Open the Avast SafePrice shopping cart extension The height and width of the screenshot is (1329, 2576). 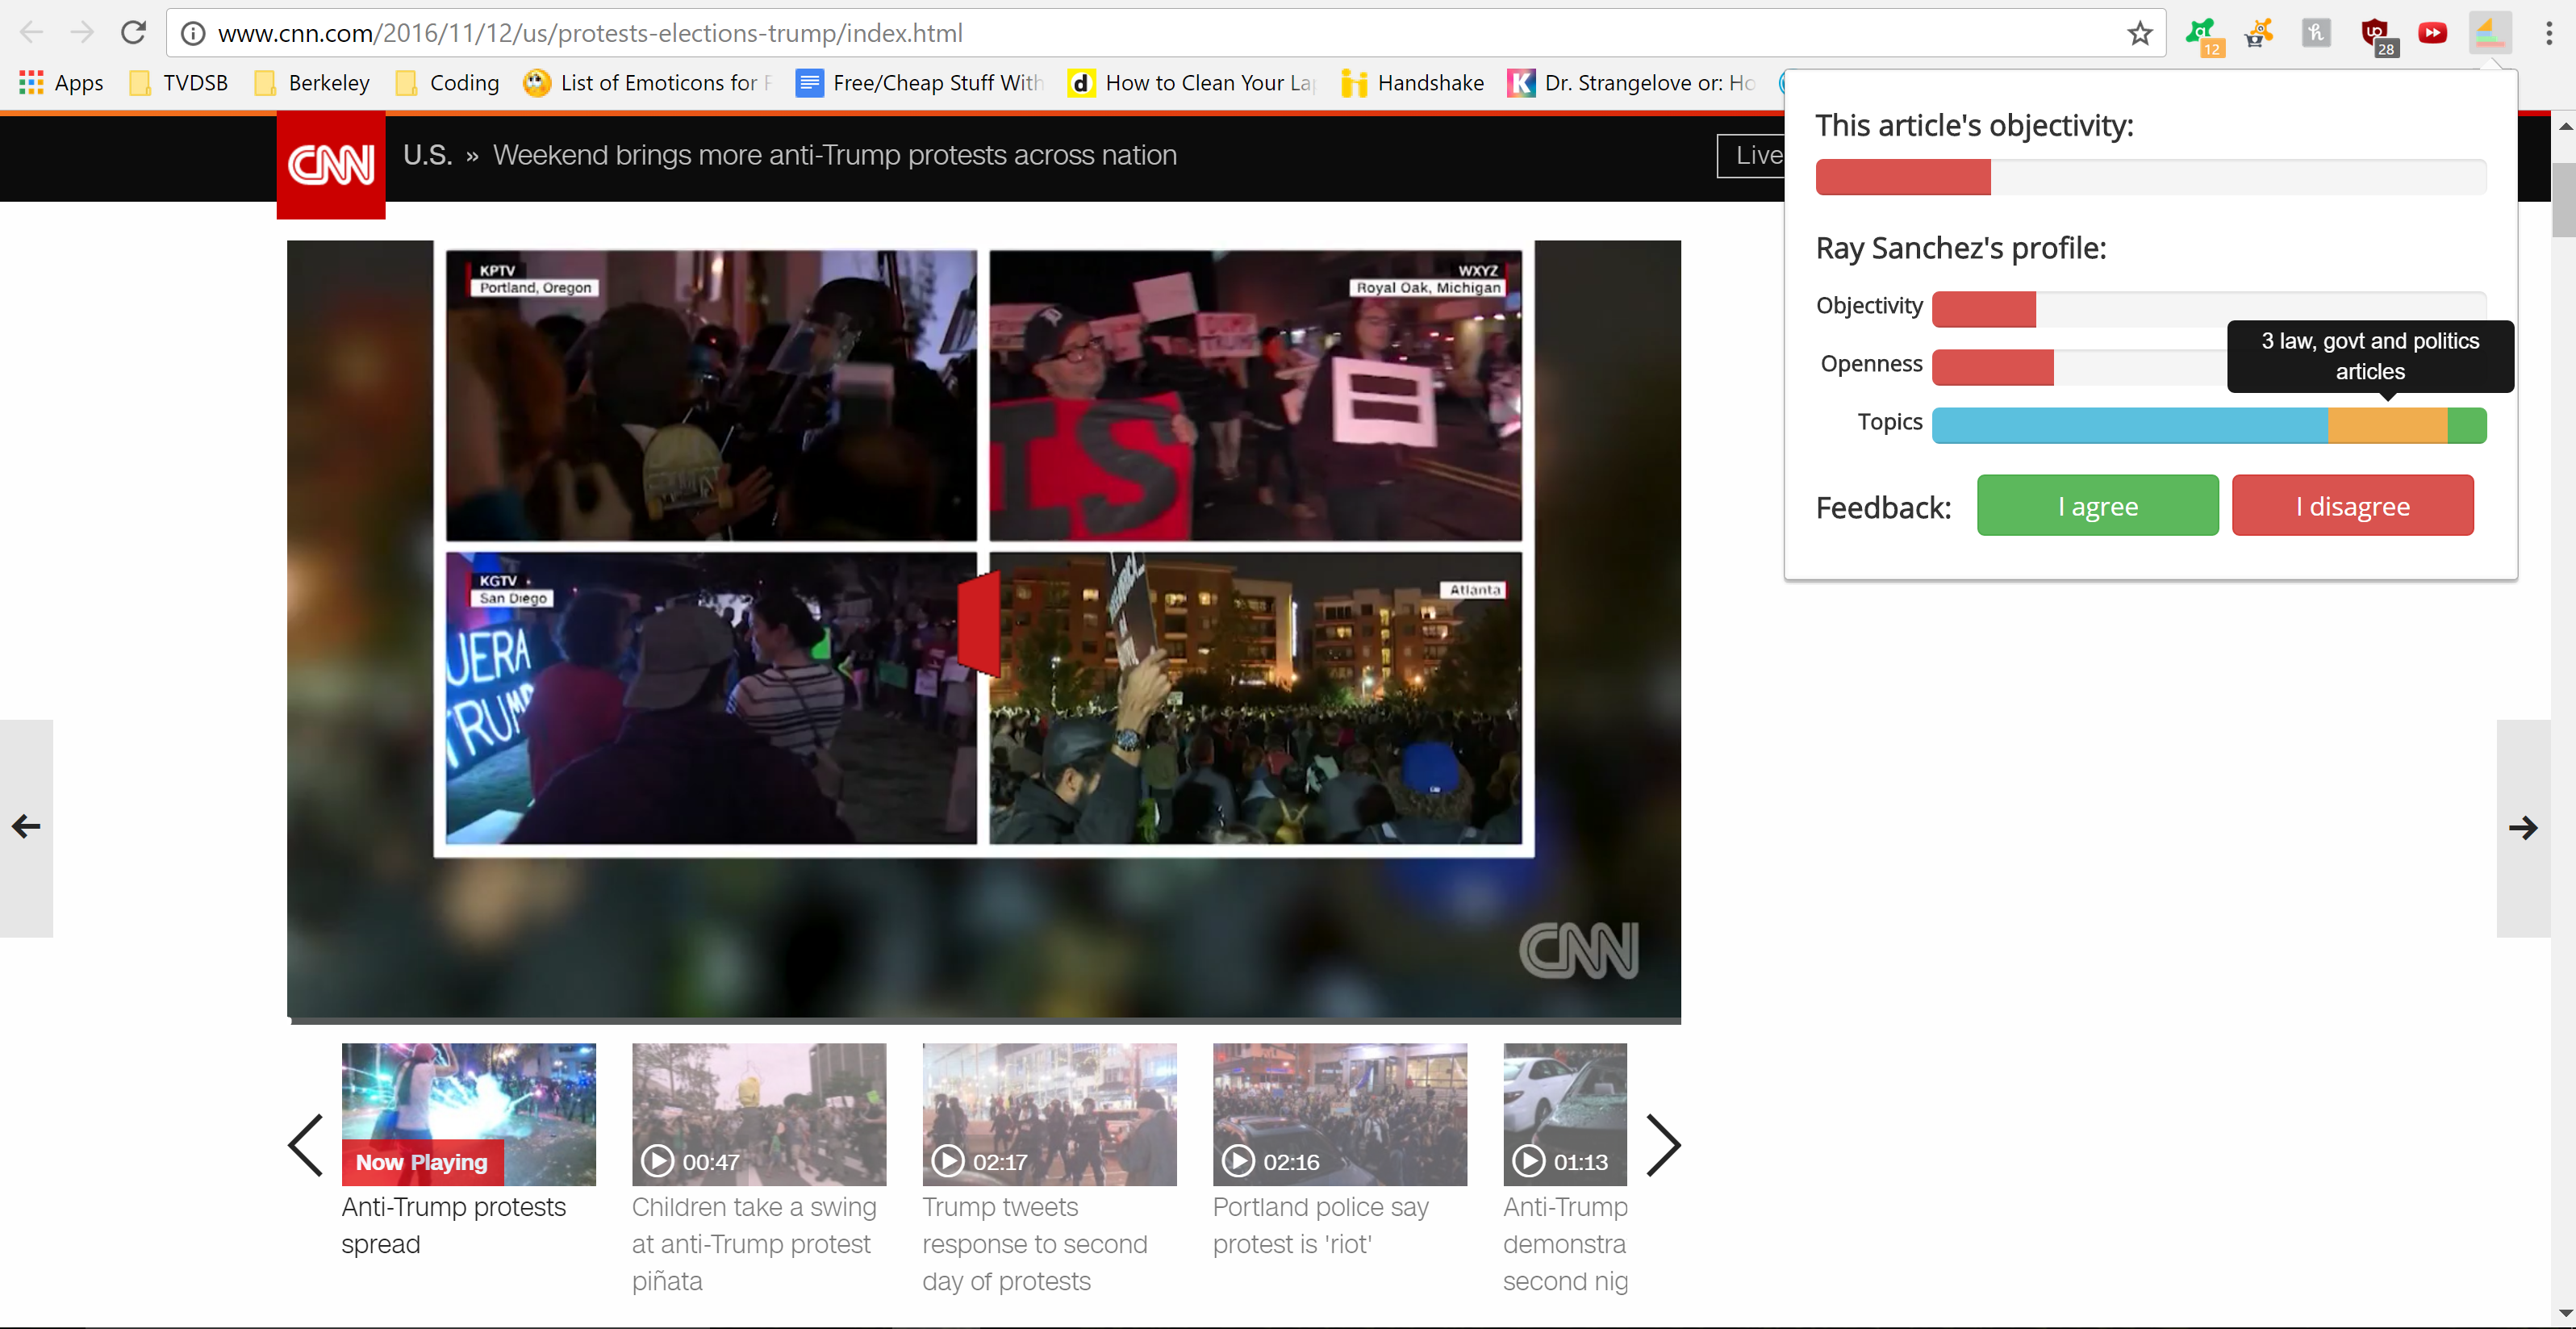click(x=2258, y=33)
